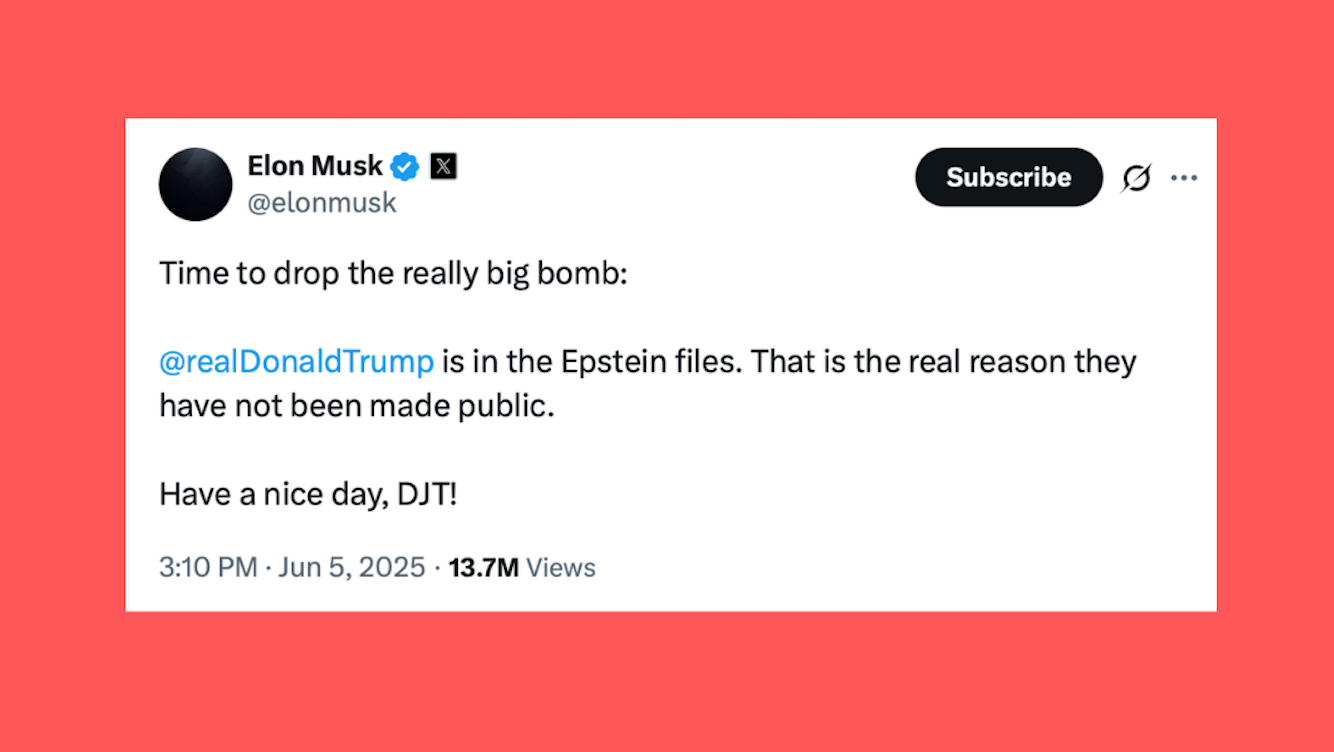Open the 13.7M Views analytics link

pyautogui.click(x=521, y=567)
